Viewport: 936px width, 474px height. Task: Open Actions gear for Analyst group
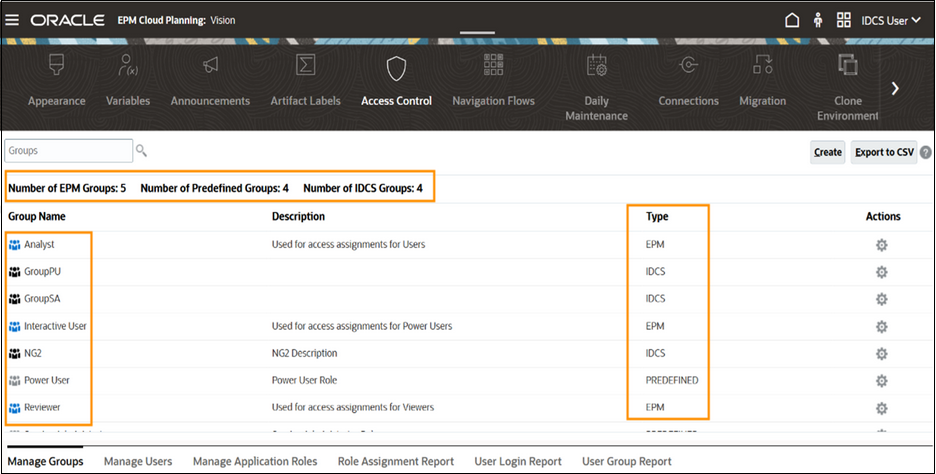pos(882,245)
